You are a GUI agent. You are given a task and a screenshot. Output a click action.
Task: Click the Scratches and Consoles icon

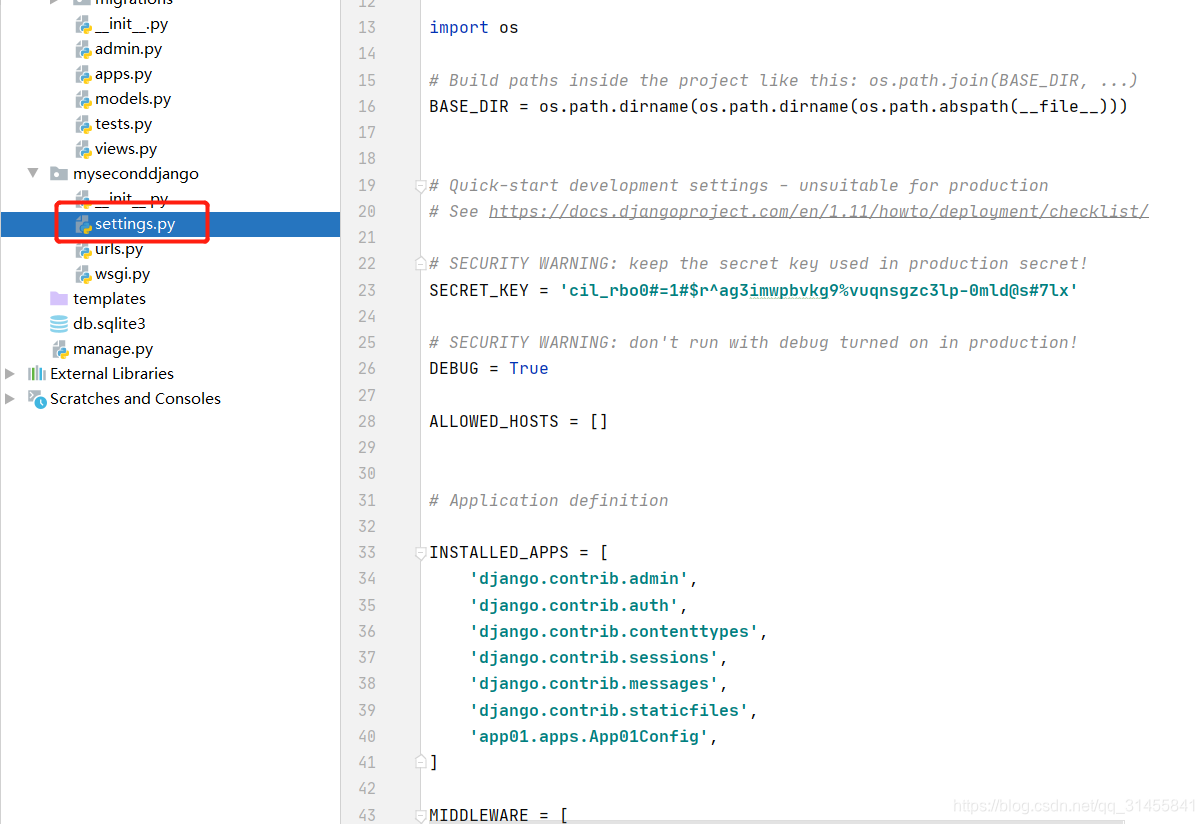[37, 399]
